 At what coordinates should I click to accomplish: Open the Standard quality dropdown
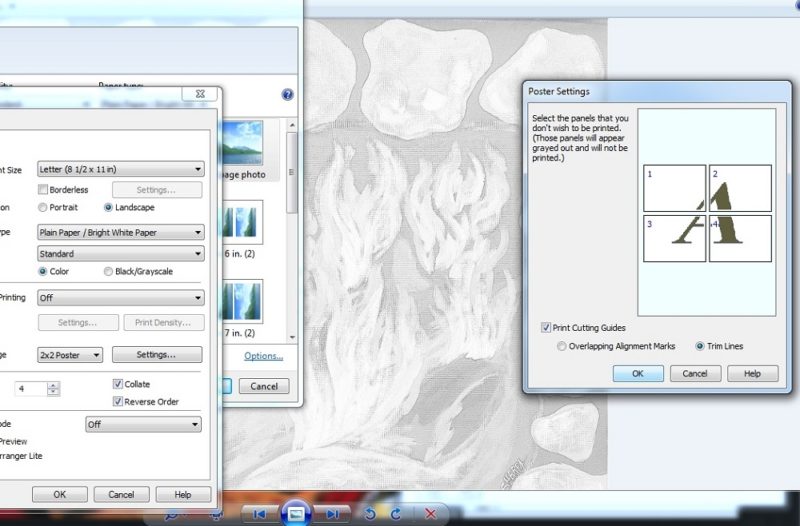coord(121,254)
